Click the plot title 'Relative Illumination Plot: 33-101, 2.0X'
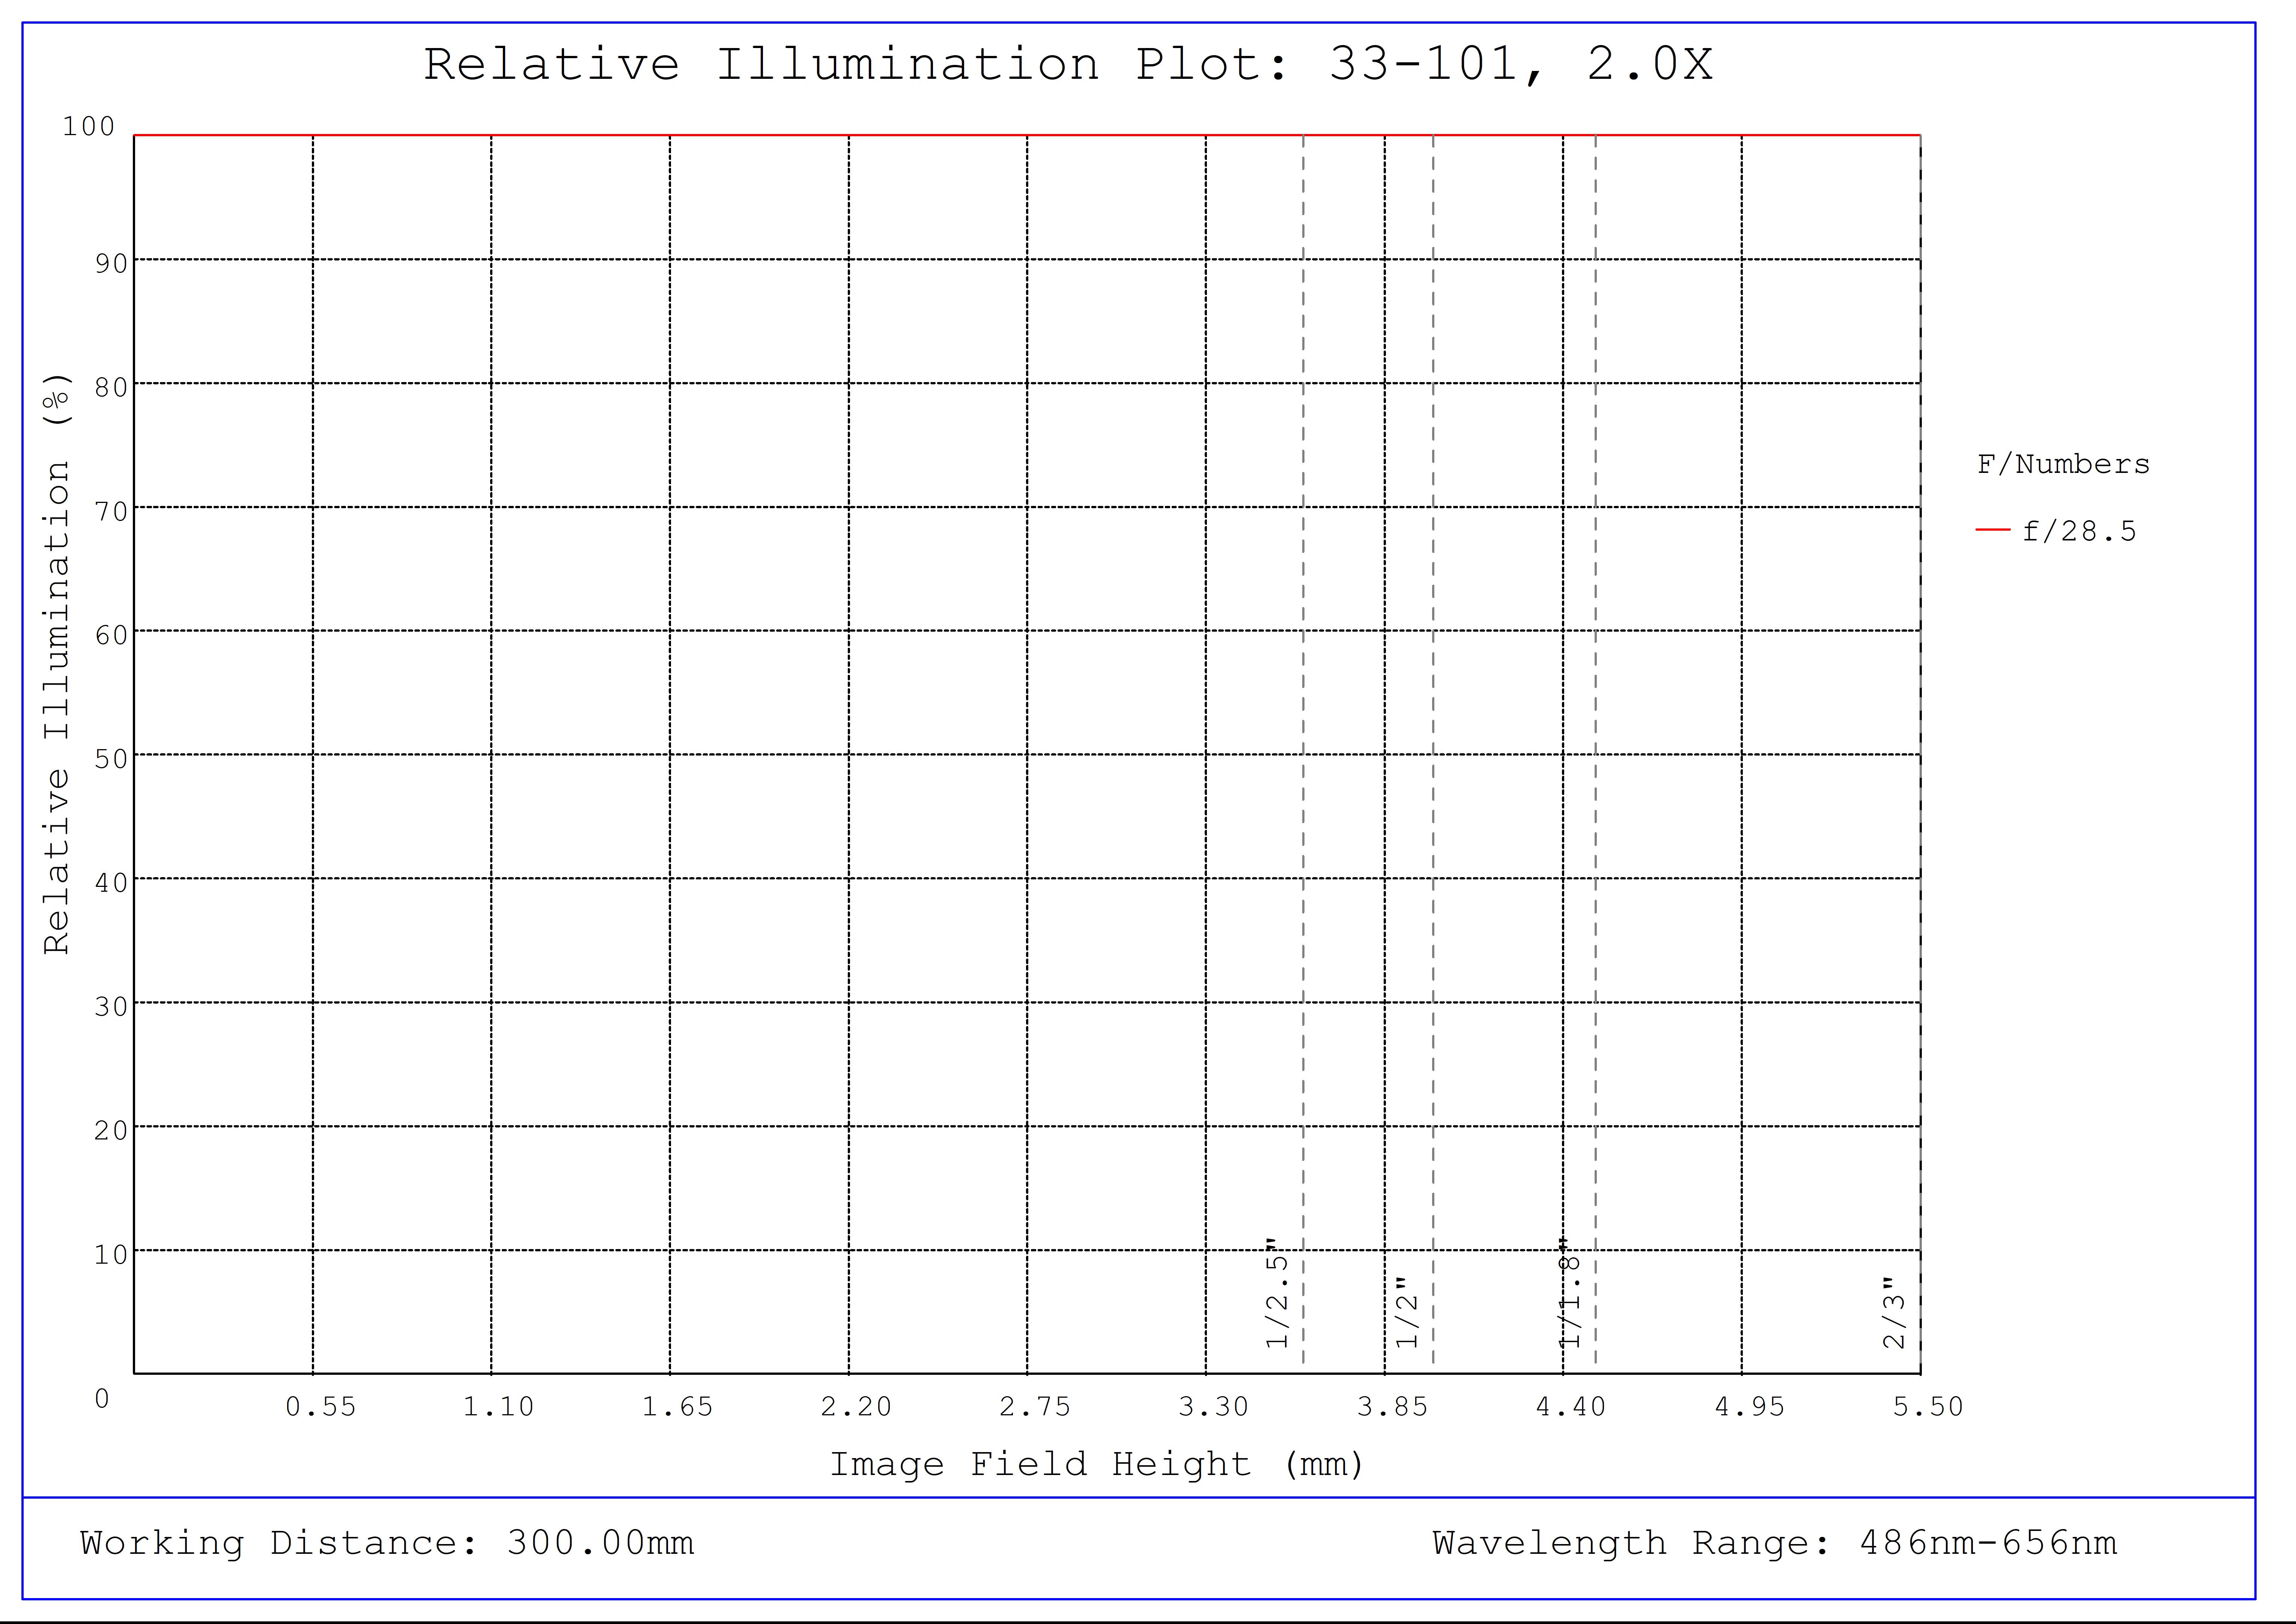2296x1624 pixels. [1068, 65]
